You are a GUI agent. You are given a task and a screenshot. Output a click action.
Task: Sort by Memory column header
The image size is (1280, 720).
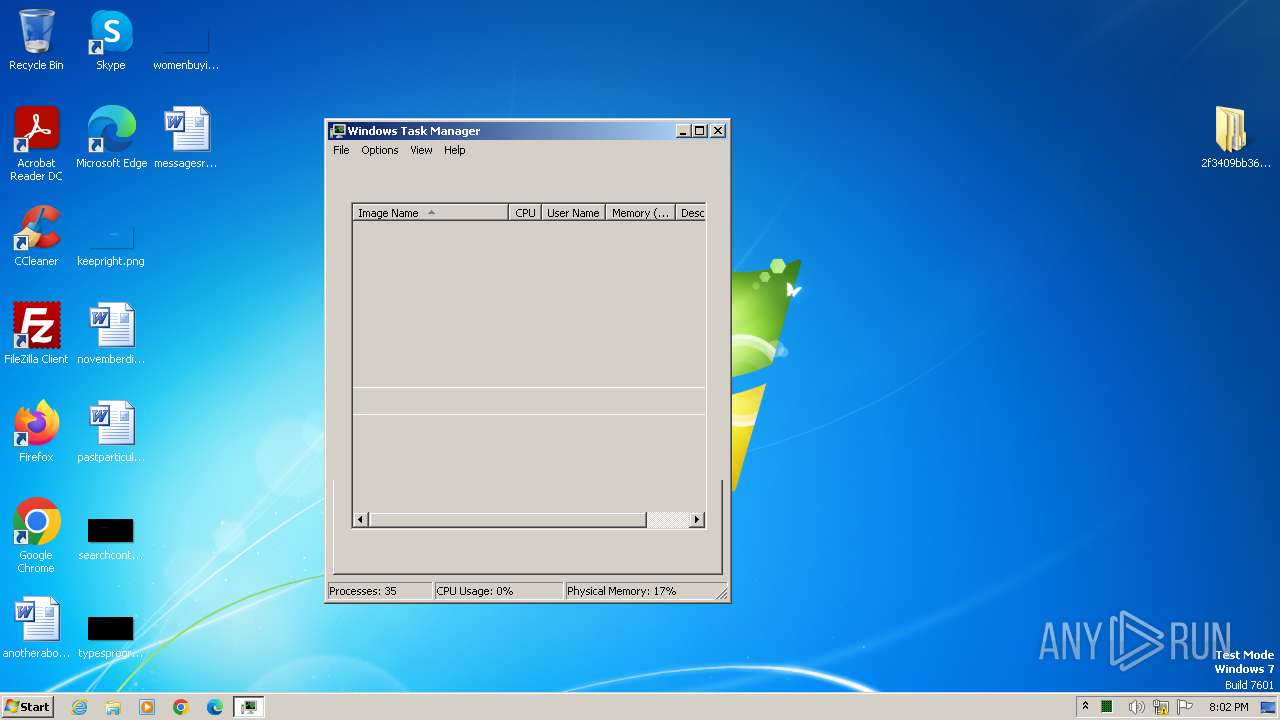641,213
